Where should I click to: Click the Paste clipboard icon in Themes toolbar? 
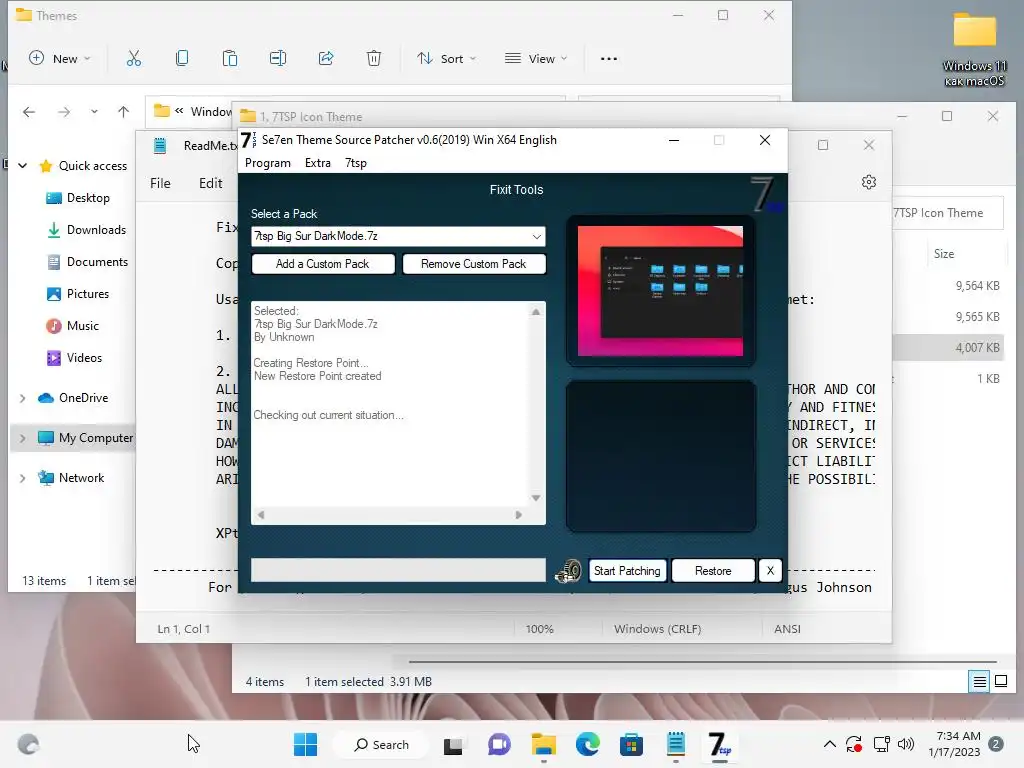(x=230, y=59)
